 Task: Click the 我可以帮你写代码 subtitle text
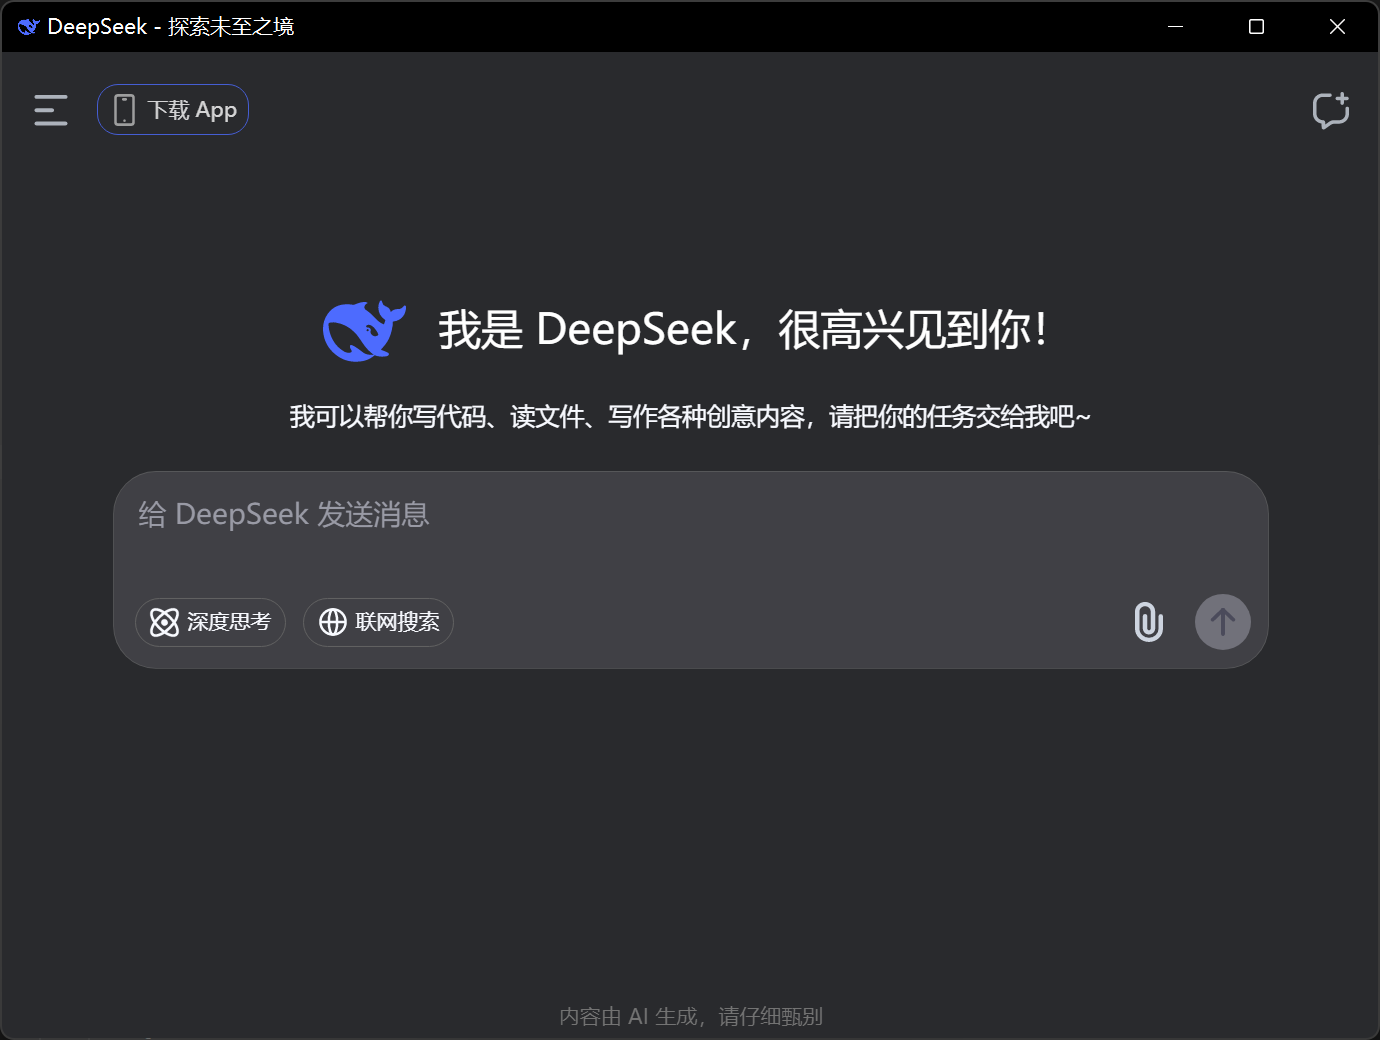[690, 416]
